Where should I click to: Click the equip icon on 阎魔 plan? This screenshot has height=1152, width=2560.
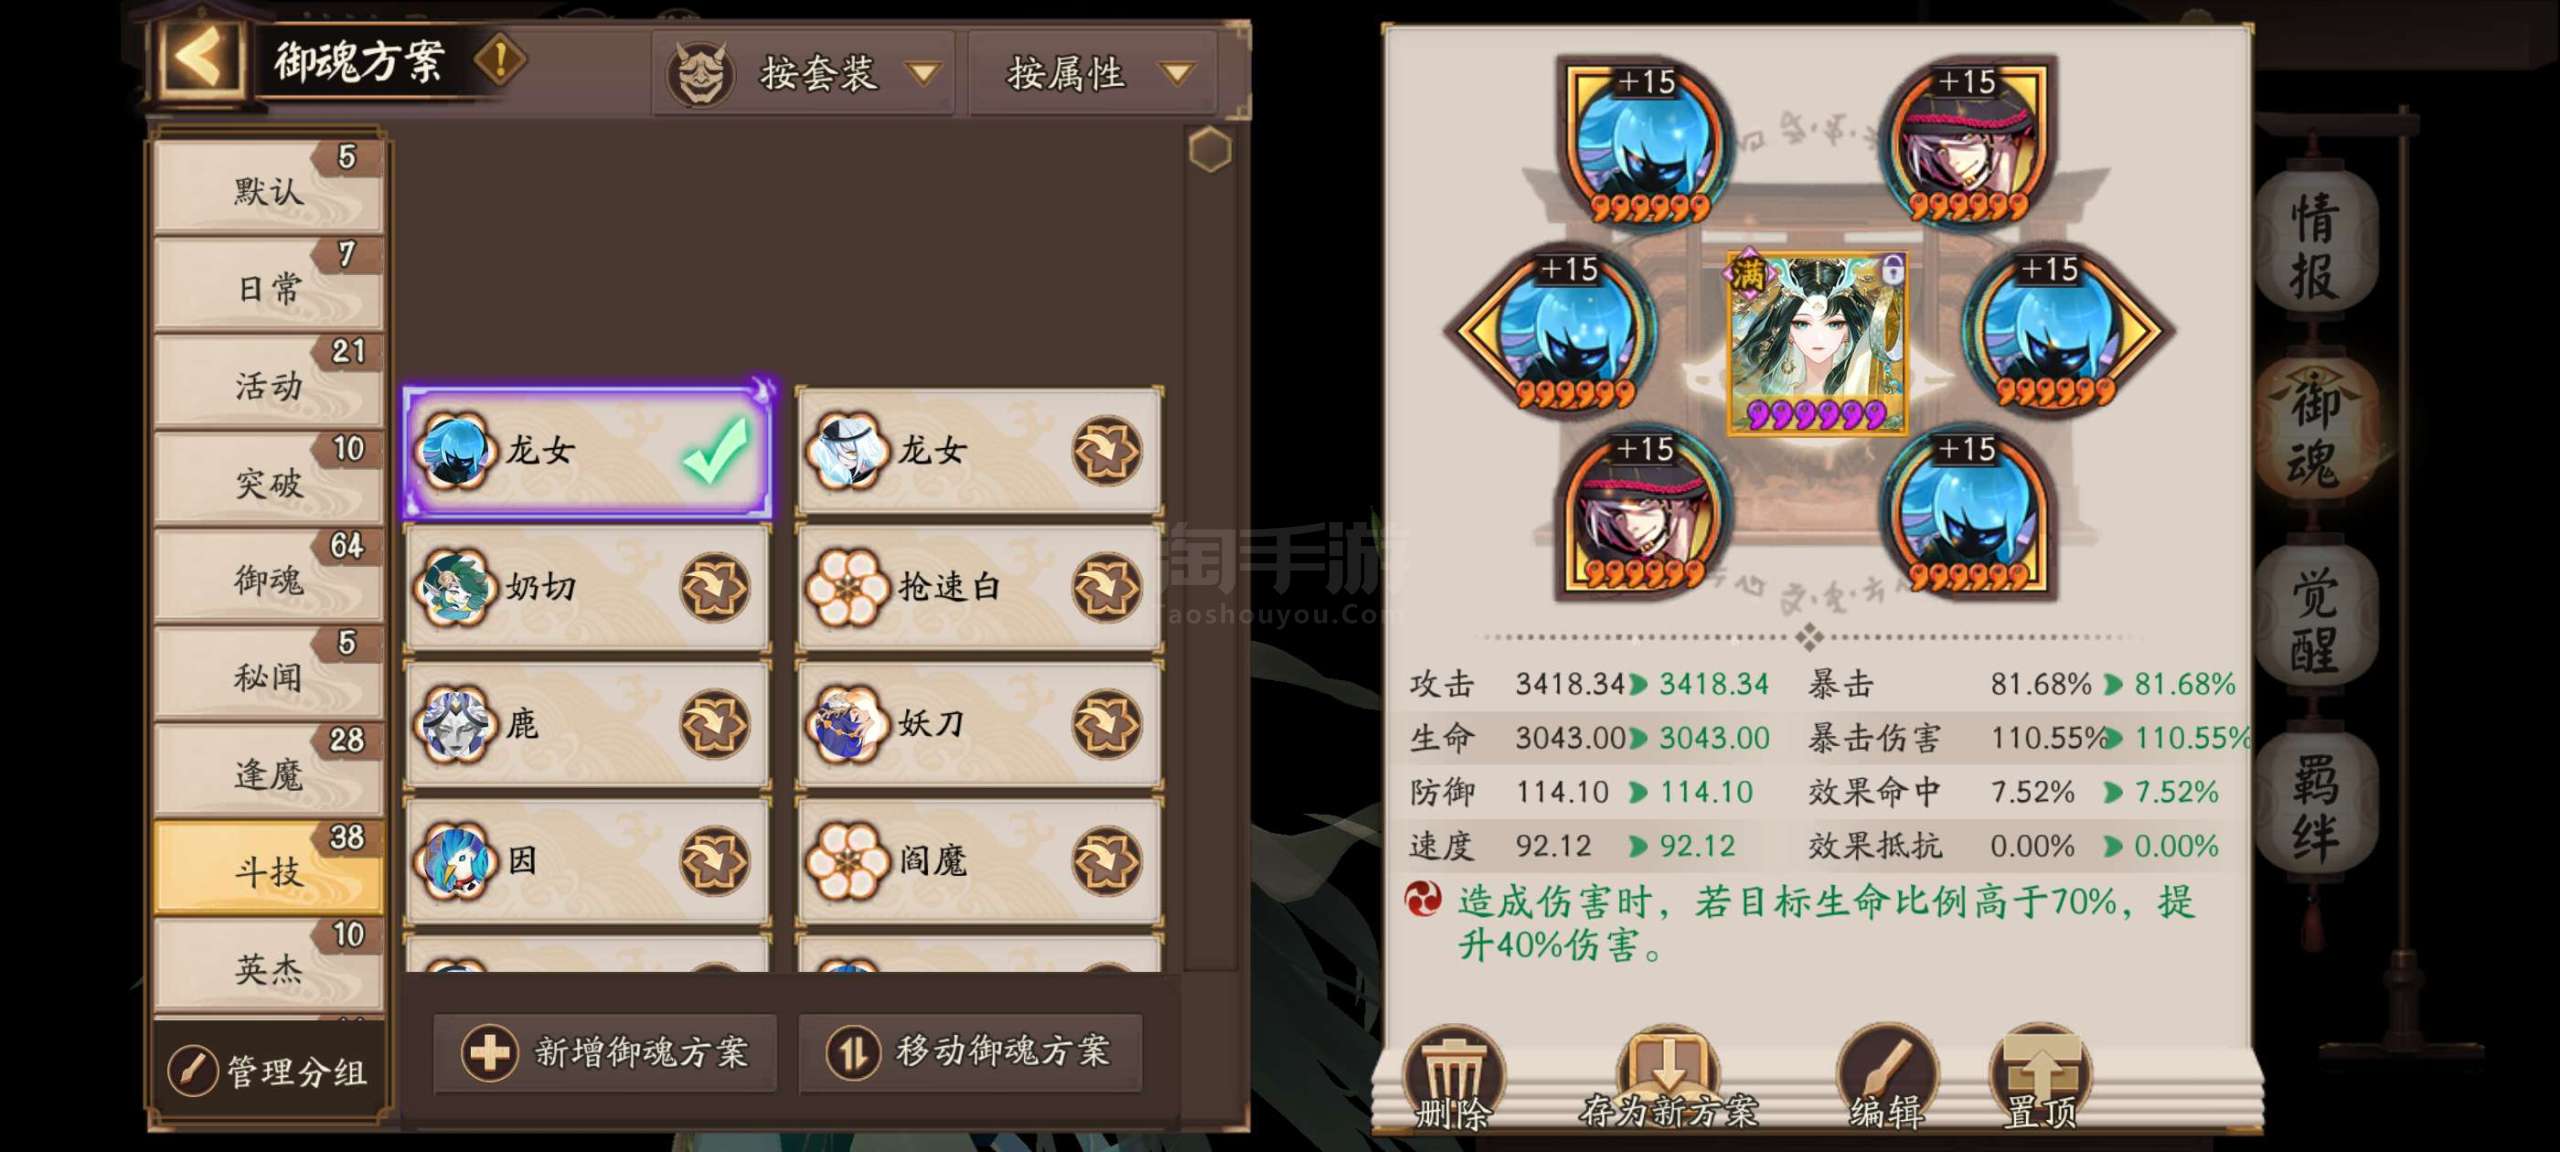pyautogui.click(x=1106, y=860)
